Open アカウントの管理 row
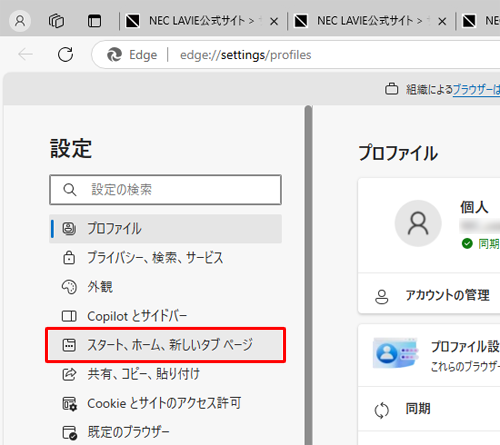Viewport: 500px width, 445px height. (x=429, y=296)
